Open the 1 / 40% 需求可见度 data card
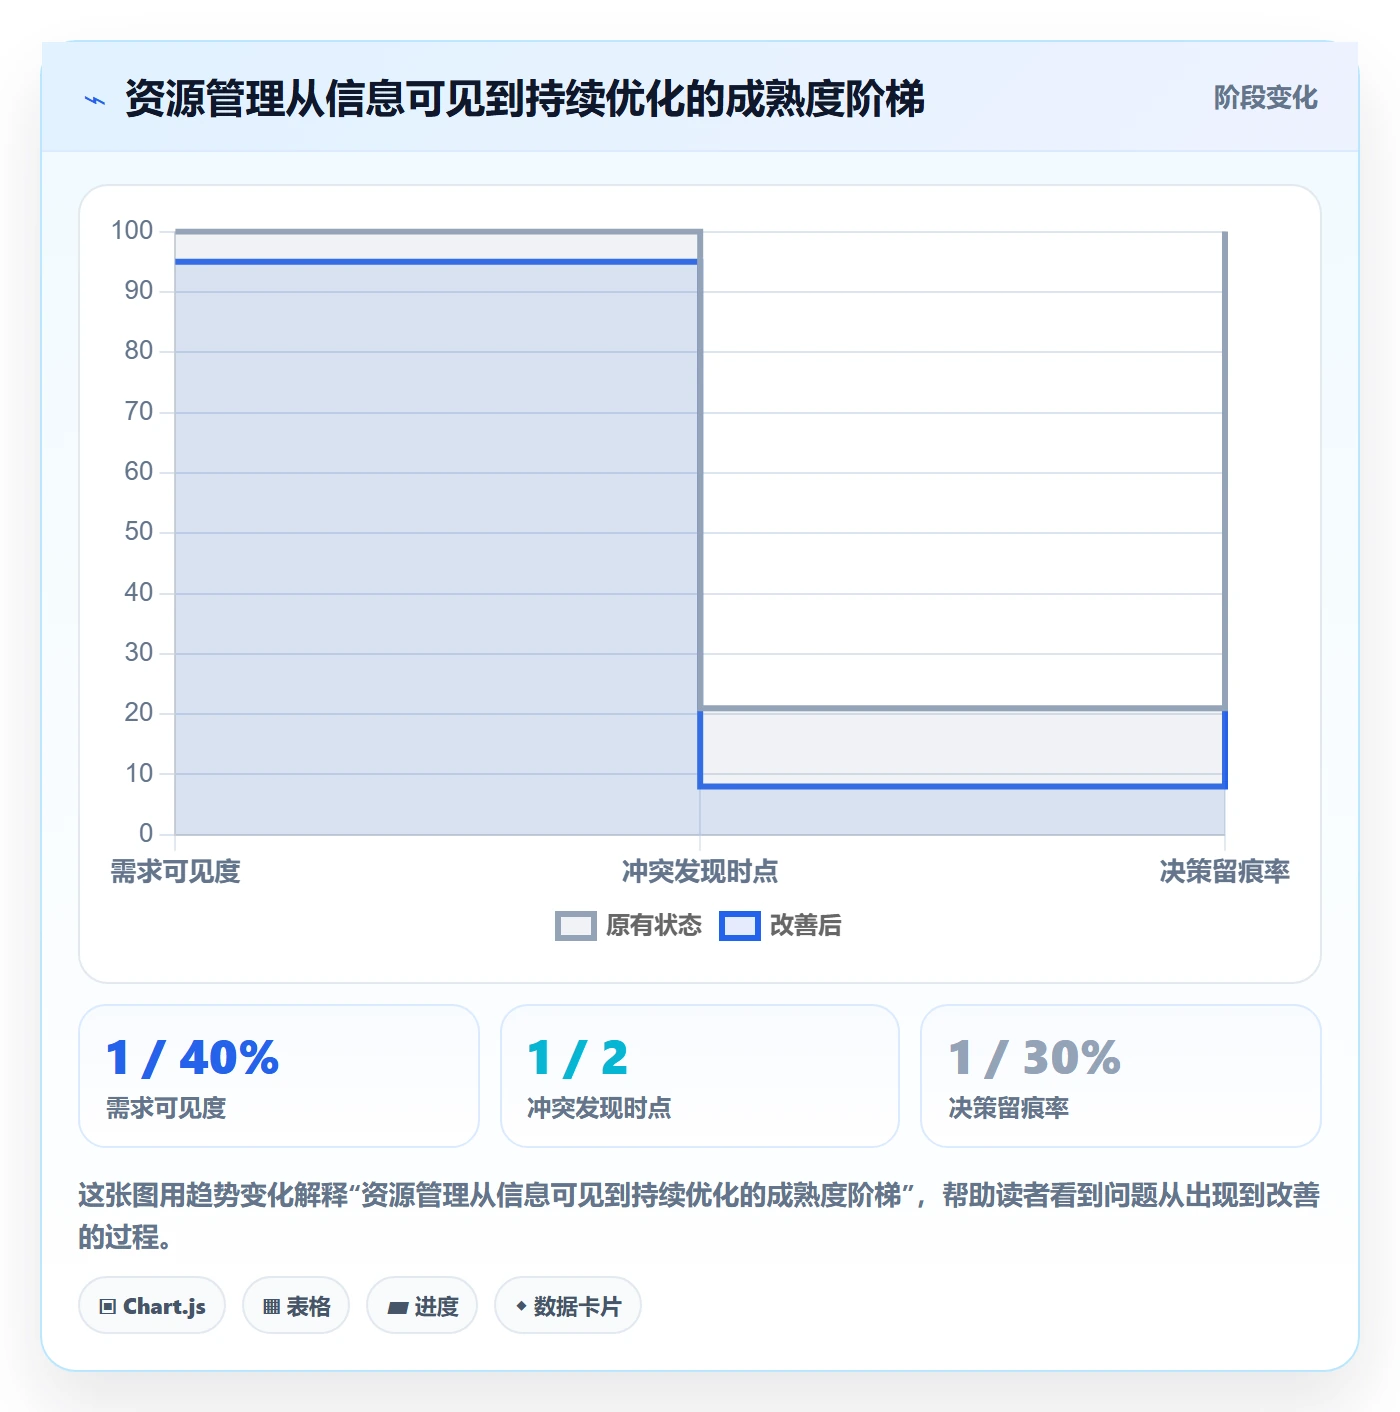 (x=279, y=1076)
